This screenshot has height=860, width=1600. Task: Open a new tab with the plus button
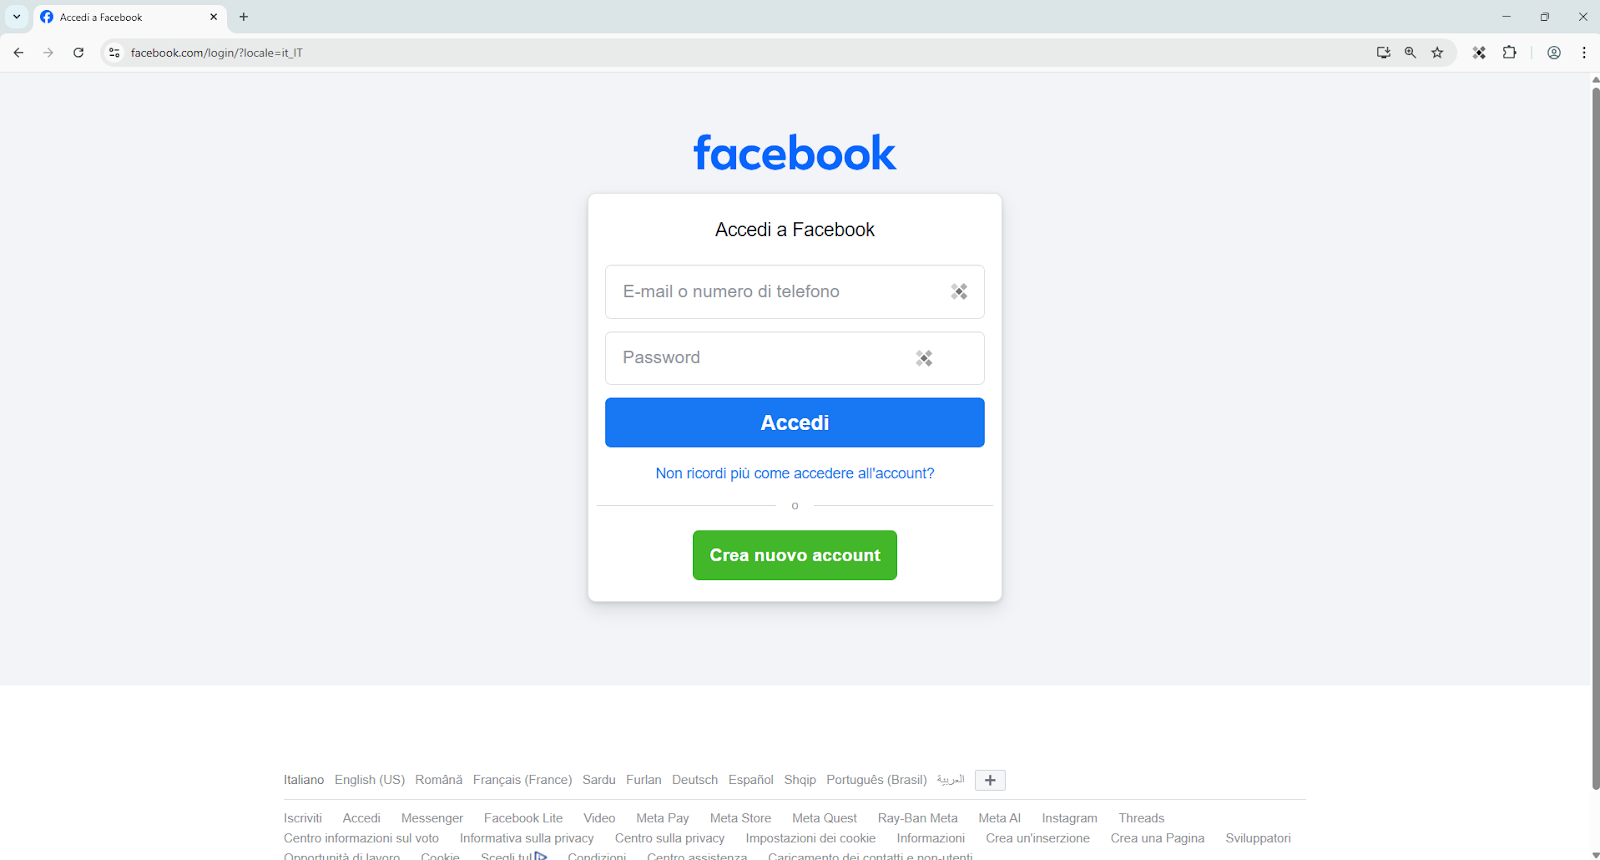(244, 17)
